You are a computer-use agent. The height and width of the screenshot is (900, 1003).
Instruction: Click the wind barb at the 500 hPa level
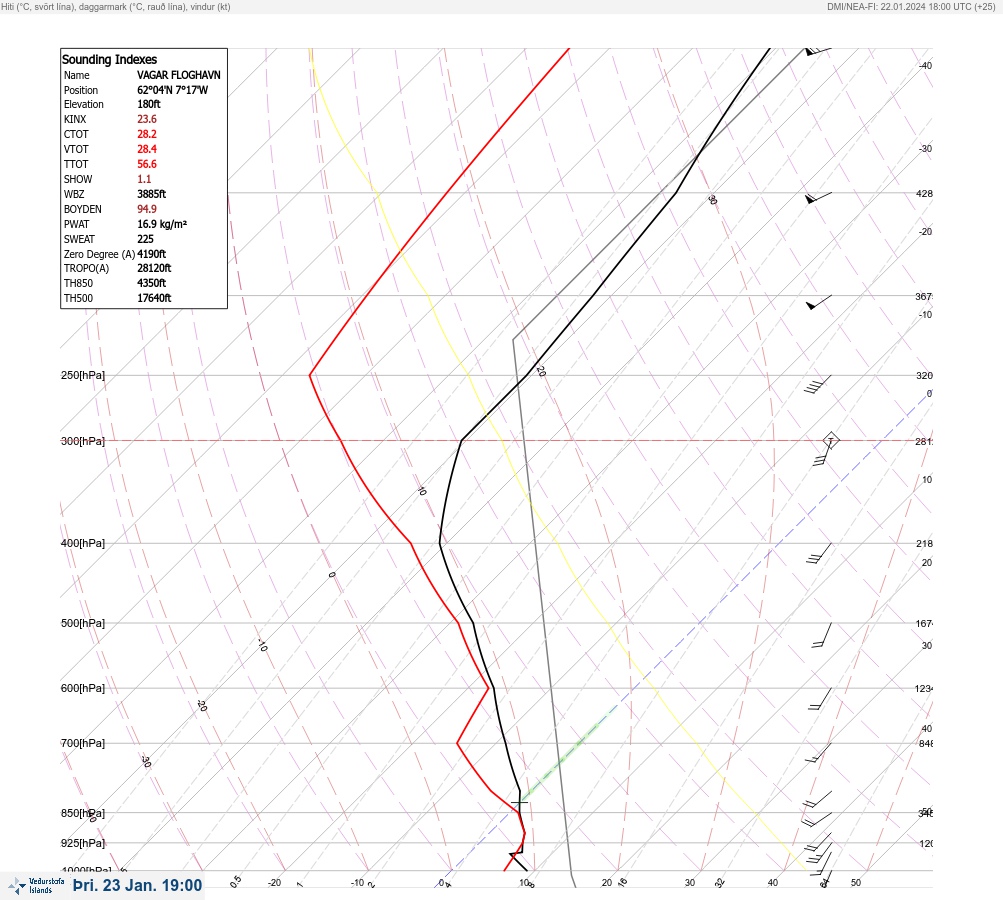pos(822,635)
